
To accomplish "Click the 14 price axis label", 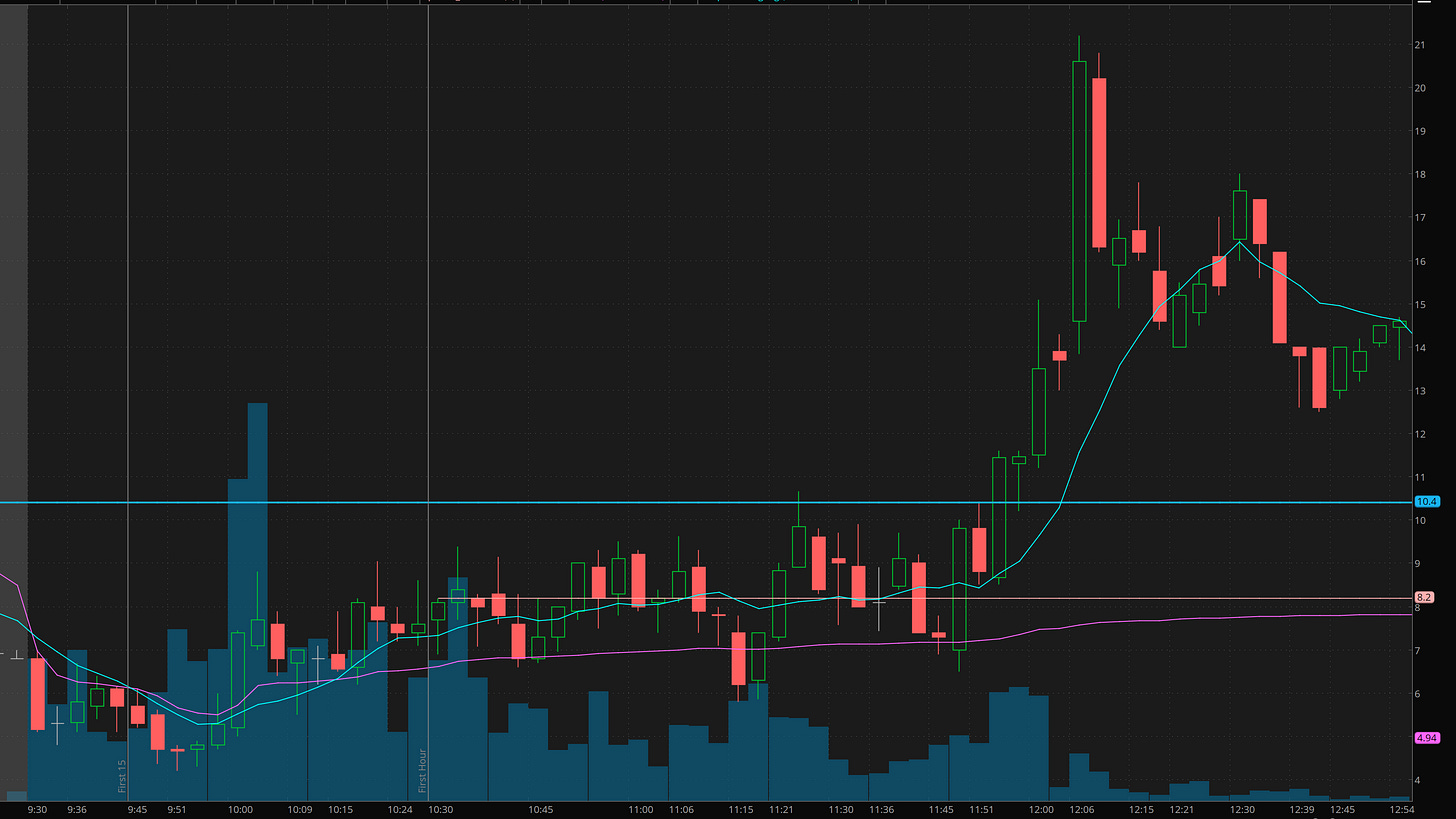I will (x=1419, y=348).
